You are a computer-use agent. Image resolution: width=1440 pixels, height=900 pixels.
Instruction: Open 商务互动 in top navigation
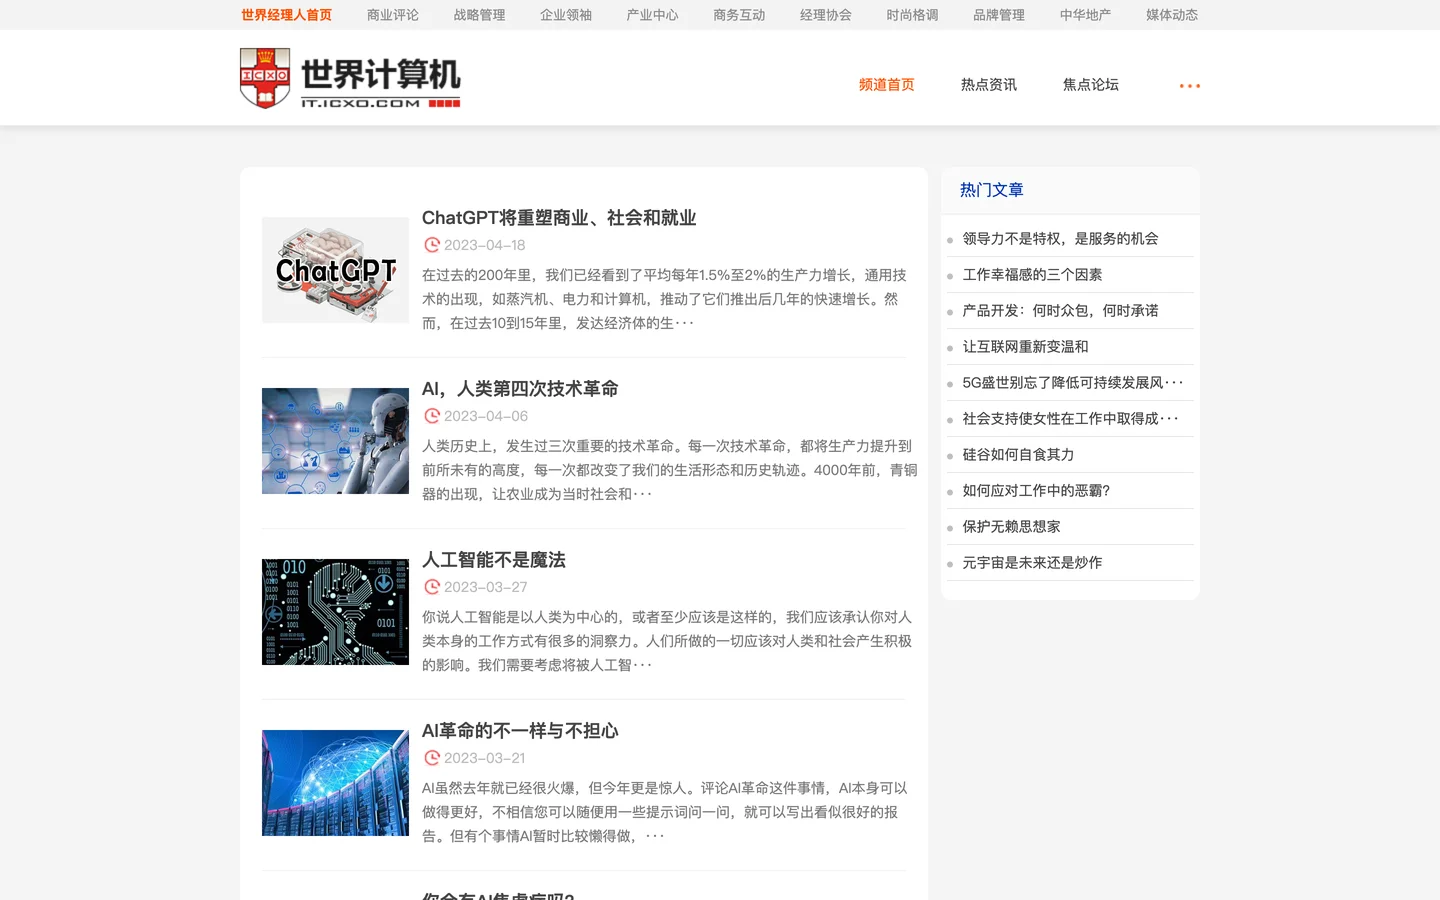click(x=739, y=15)
